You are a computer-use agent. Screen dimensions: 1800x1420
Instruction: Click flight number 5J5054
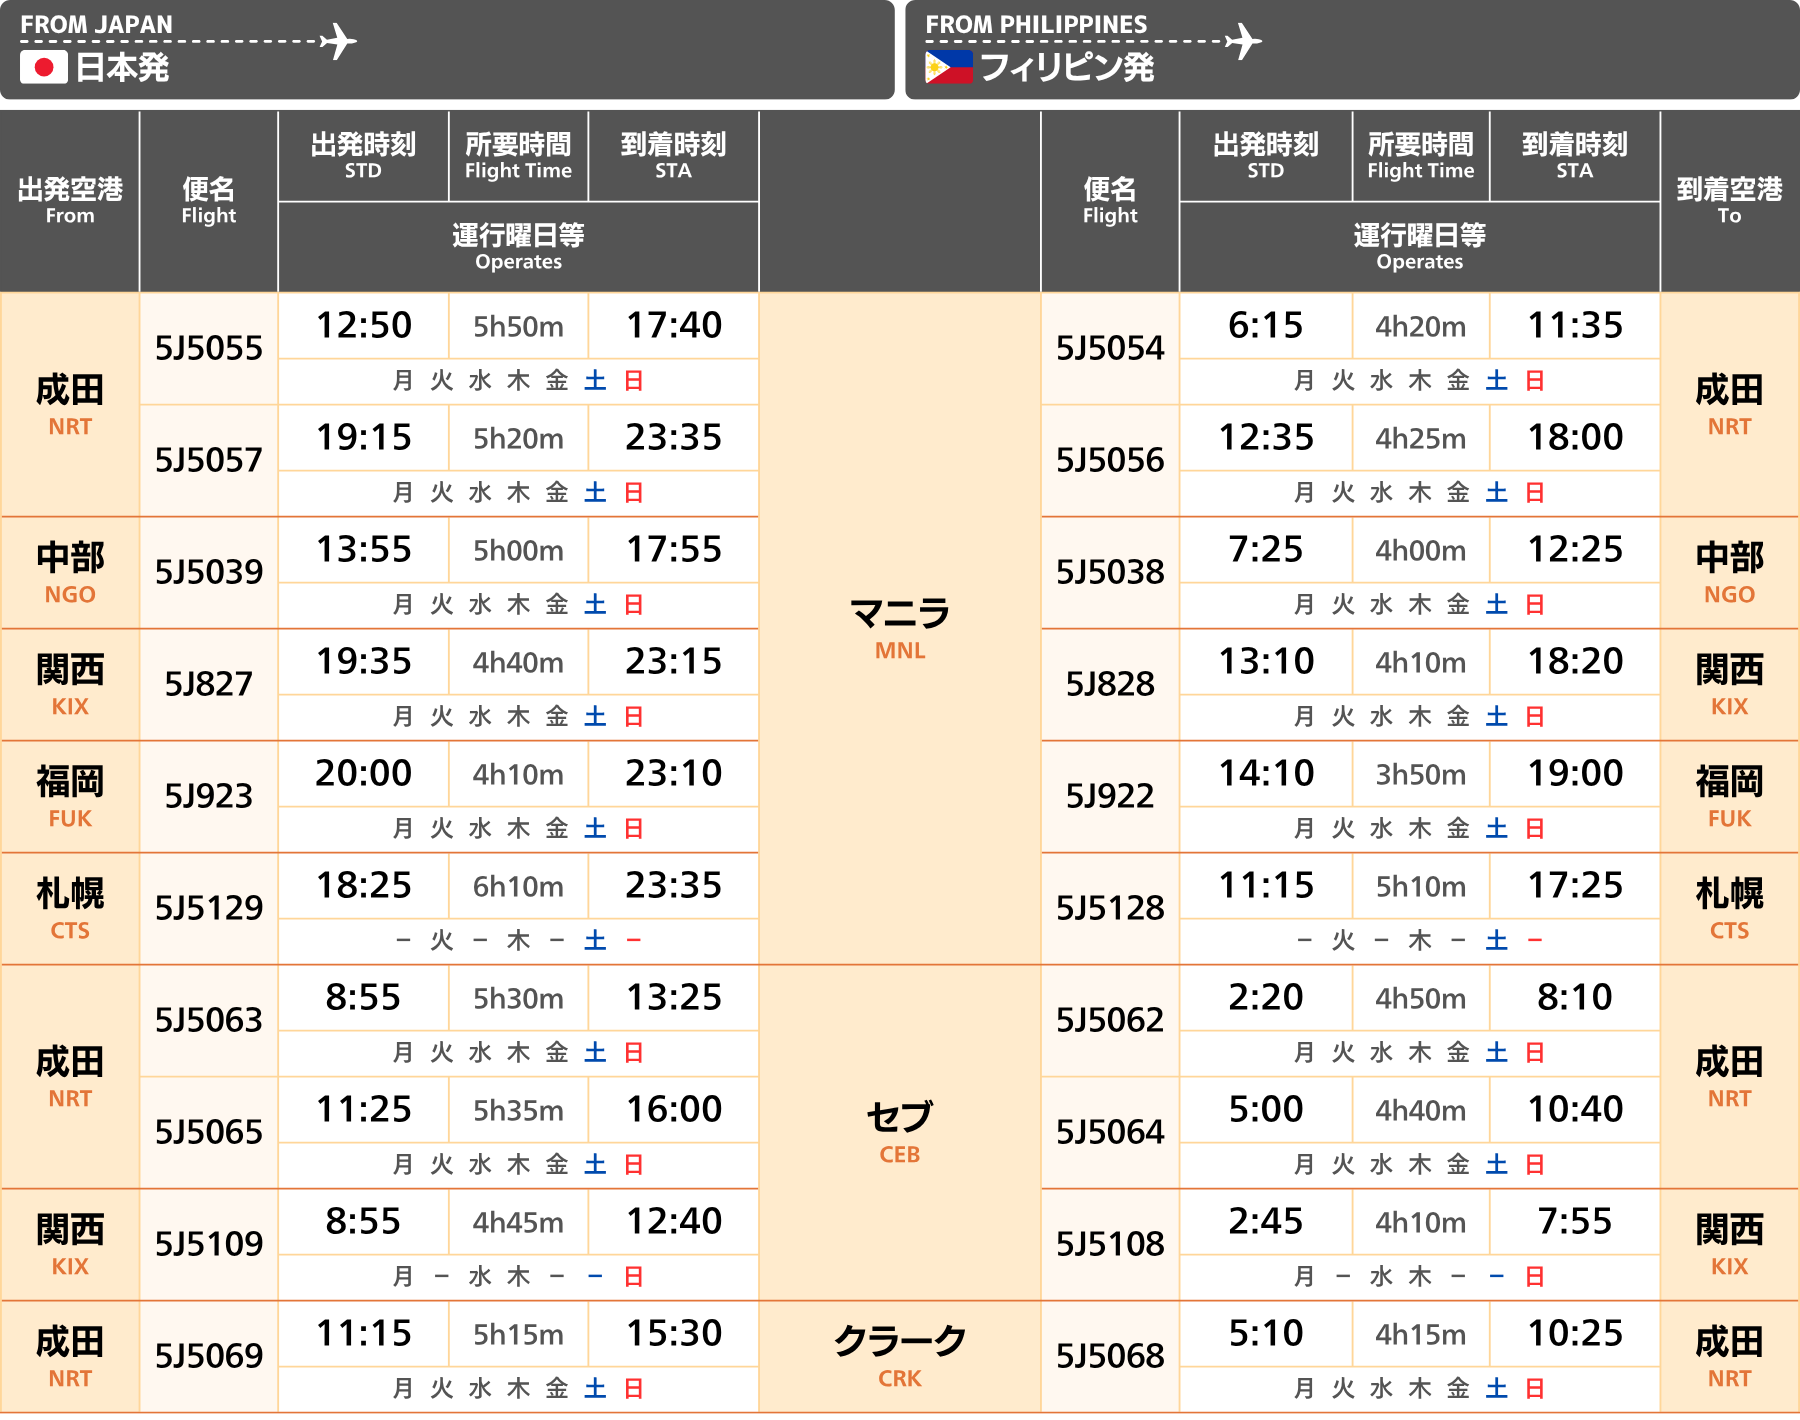(x=1110, y=348)
